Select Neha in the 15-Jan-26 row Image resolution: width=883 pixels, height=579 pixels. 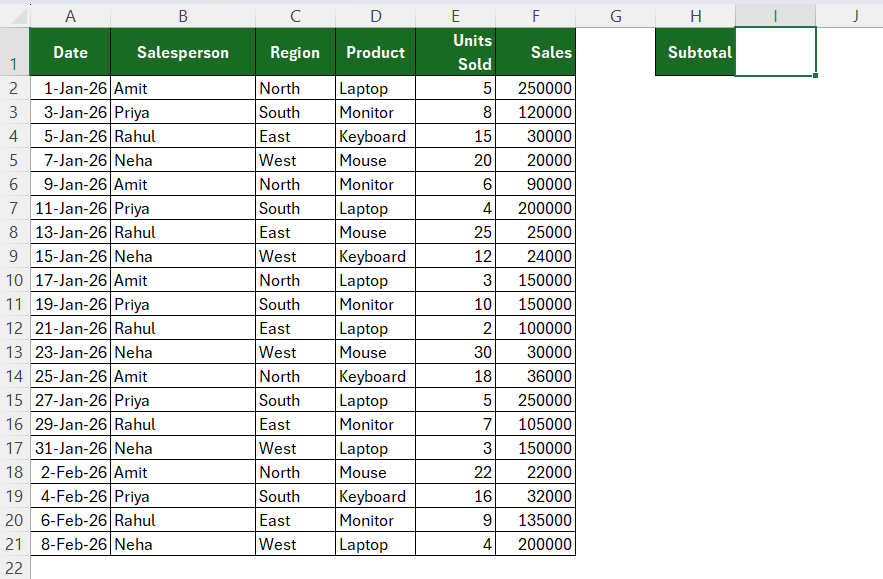[183, 256]
